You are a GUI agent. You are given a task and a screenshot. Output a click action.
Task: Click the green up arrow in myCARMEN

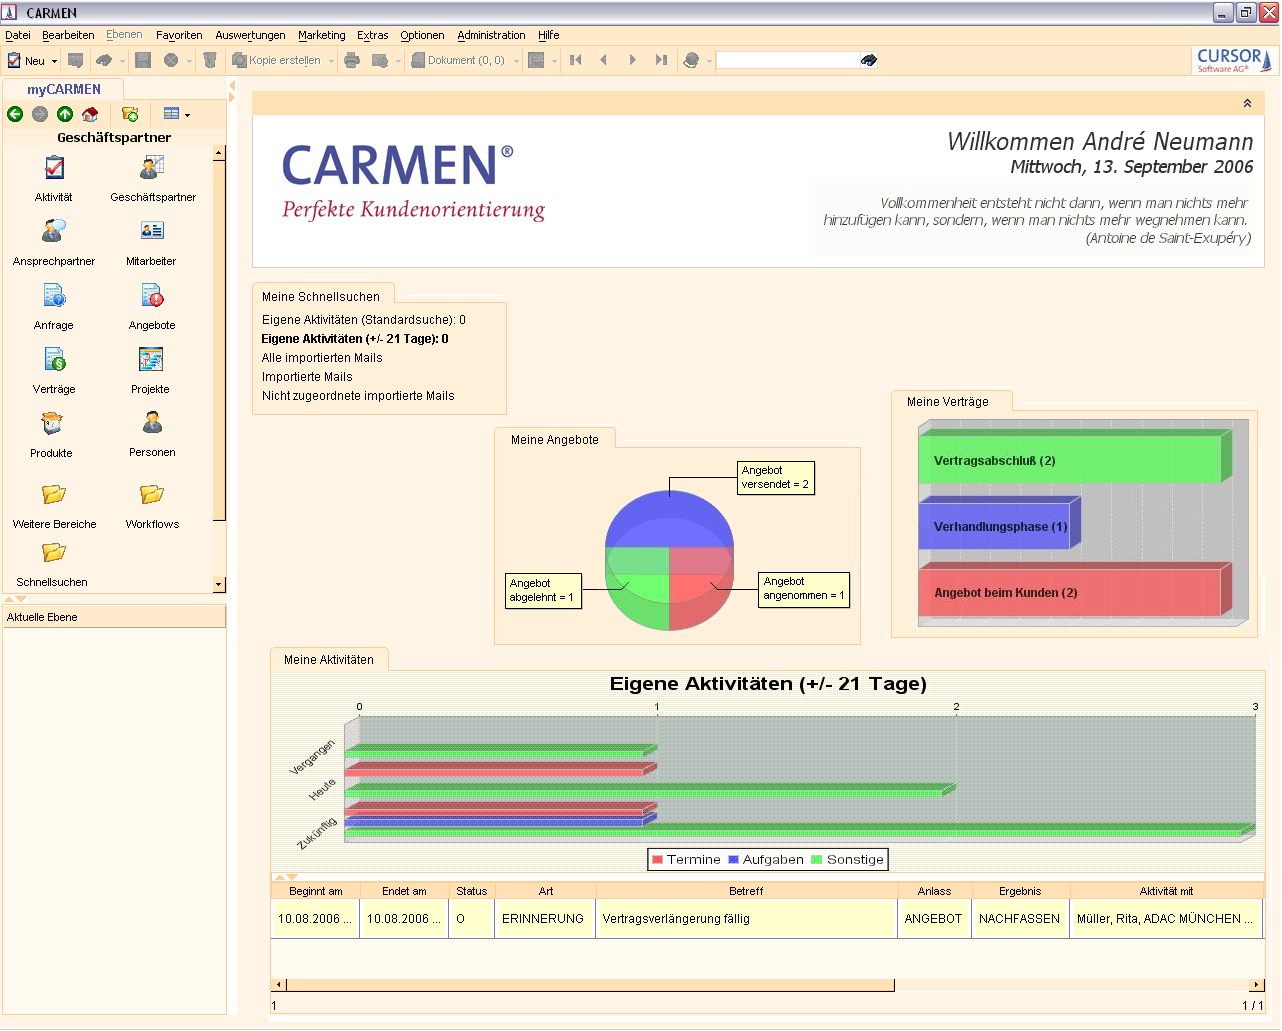65,114
